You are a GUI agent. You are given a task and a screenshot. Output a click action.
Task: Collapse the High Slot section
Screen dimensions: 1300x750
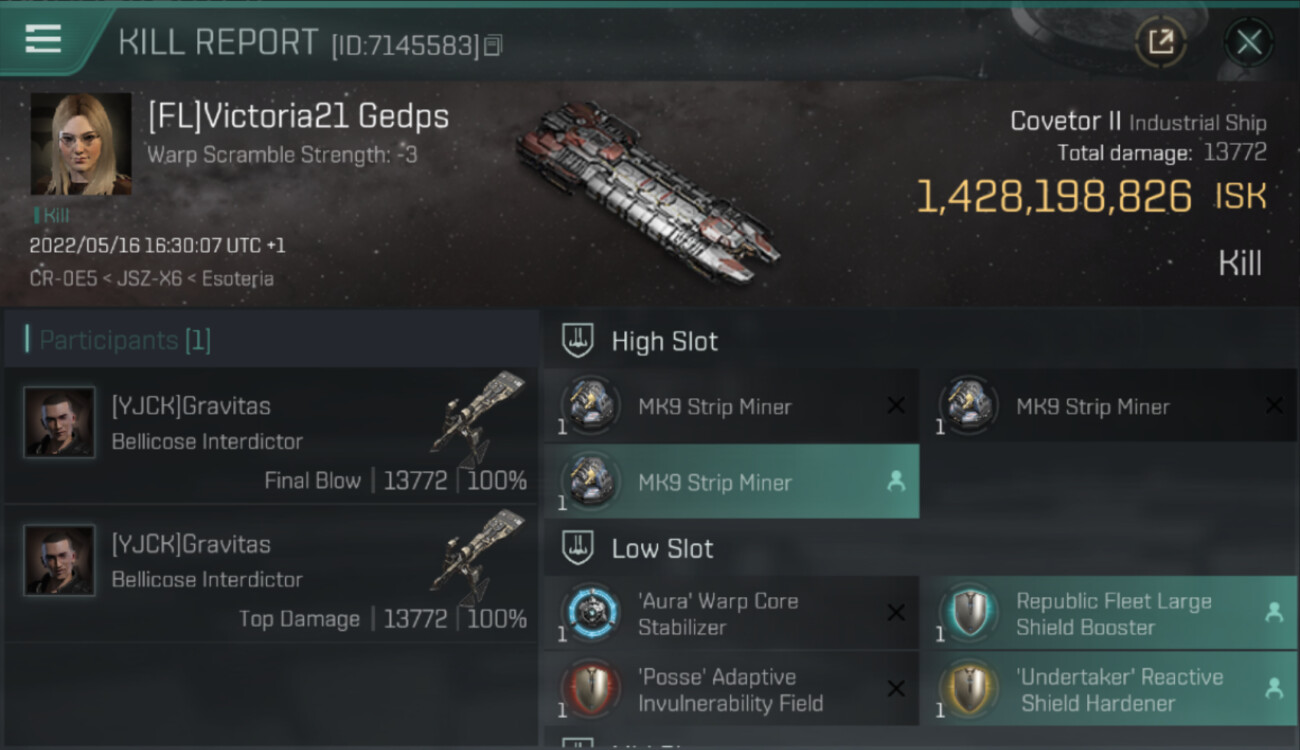664,341
